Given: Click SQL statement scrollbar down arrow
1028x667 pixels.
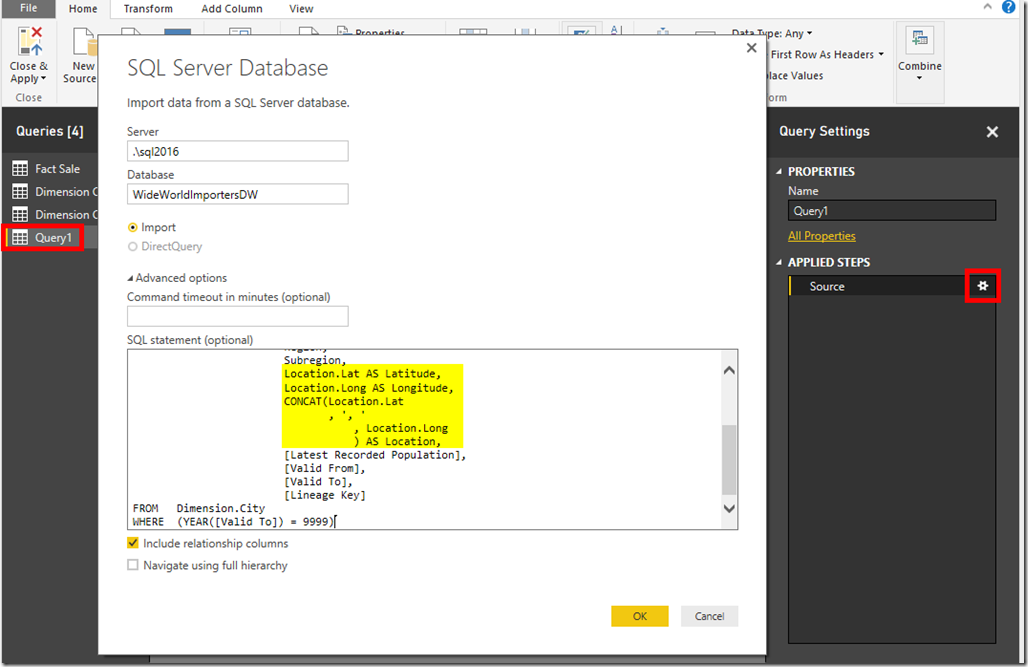Looking at the screenshot, I should tap(729, 508).
